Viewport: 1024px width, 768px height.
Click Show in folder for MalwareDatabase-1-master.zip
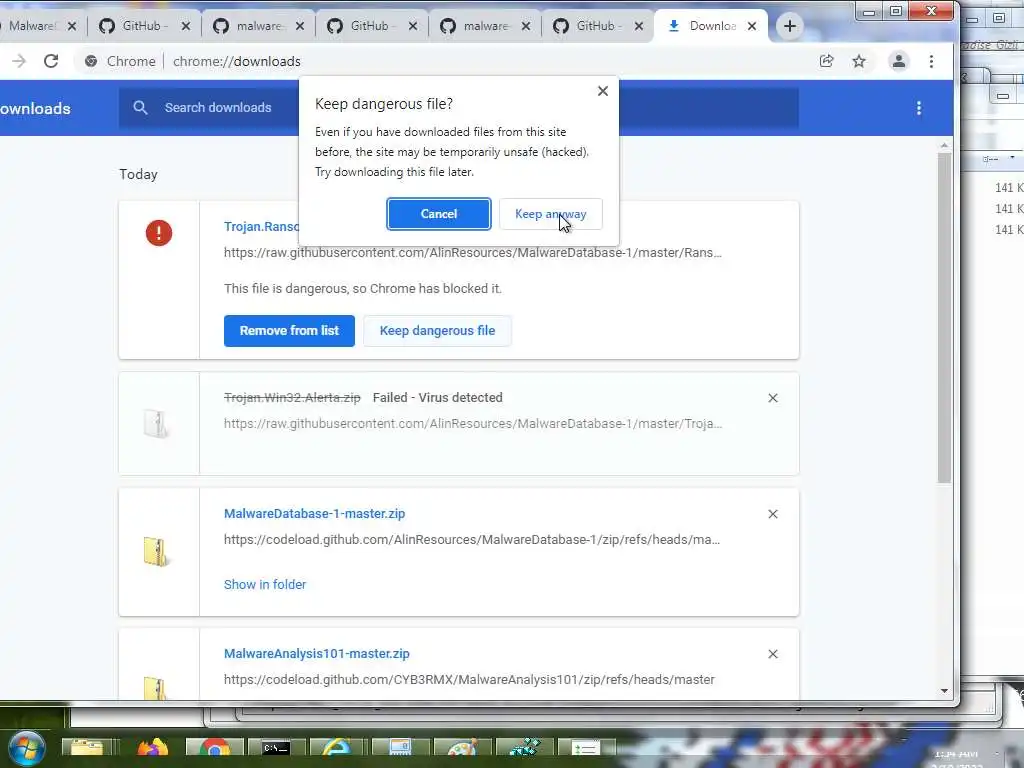(x=264, y=584)
